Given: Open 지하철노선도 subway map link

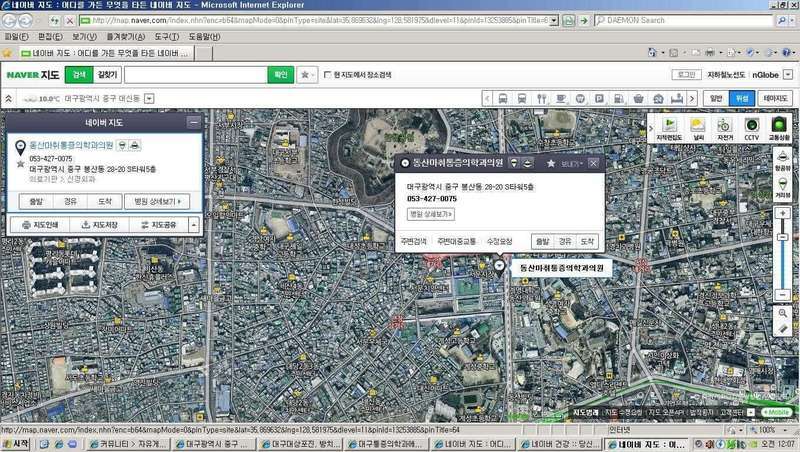Looking at the screenshot, I should click(x=726, y=75).
